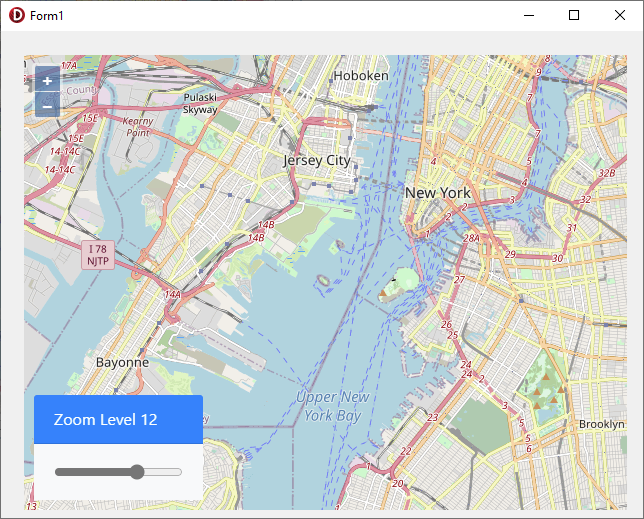This screenshot has width=644, height=519.
Task: Click the right unfilled part of zoom slider track
Action: point(163,472)
